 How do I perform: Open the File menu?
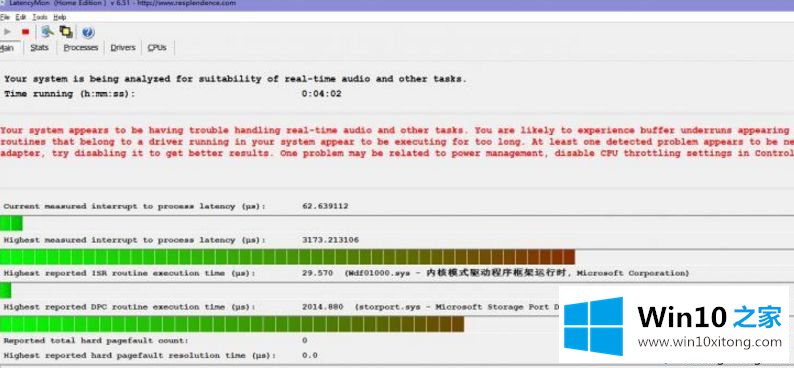click(5, 17)
